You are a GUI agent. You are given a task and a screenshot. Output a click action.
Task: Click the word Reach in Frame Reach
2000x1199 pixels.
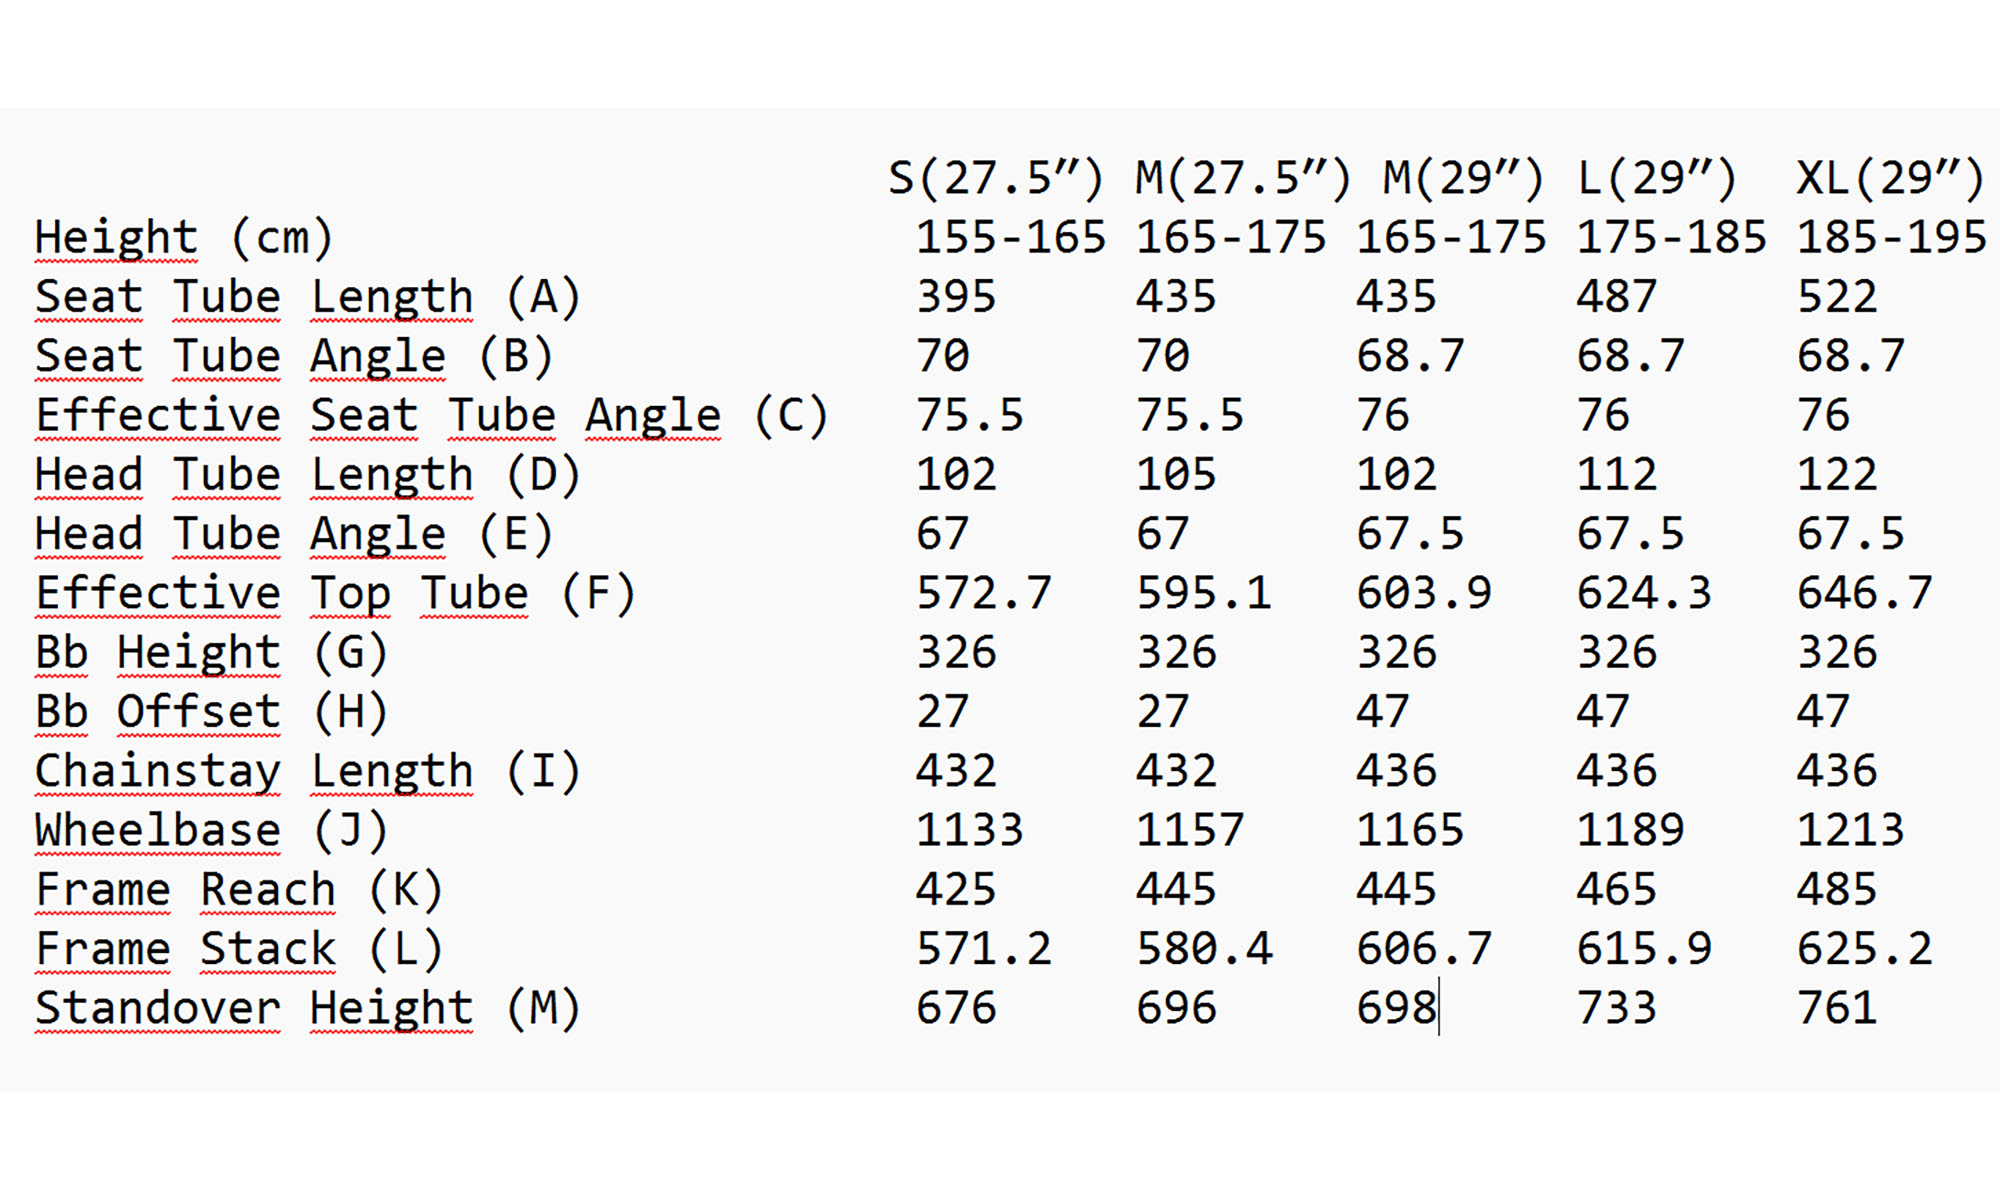[x=268, y=890]
